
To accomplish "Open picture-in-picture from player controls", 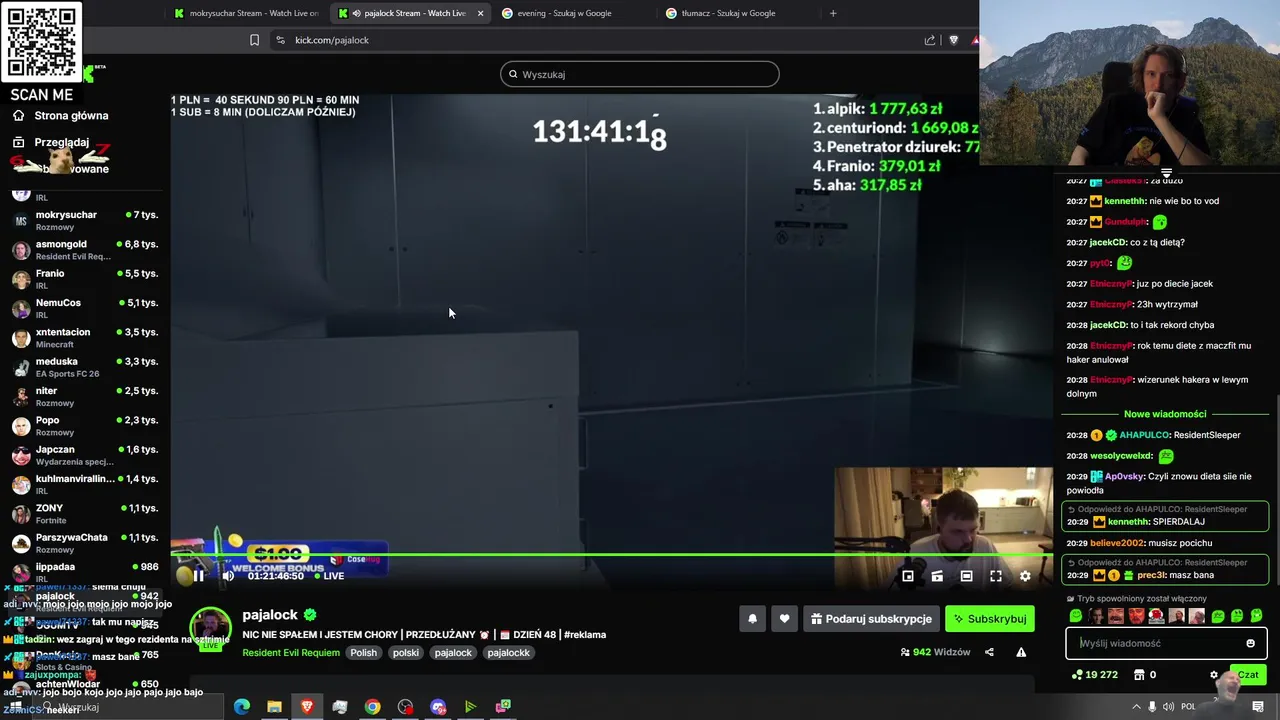I will point(908,576).
